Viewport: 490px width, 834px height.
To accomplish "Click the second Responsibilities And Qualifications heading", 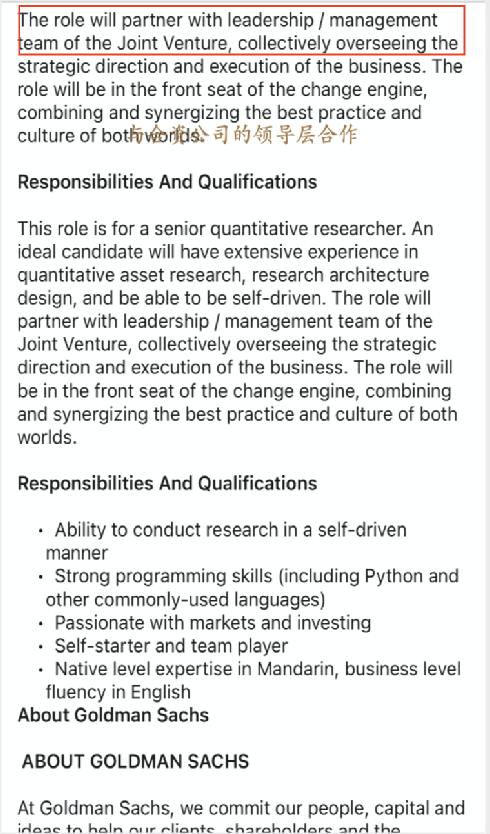I will pyautogui.click(x=168, y=483).
